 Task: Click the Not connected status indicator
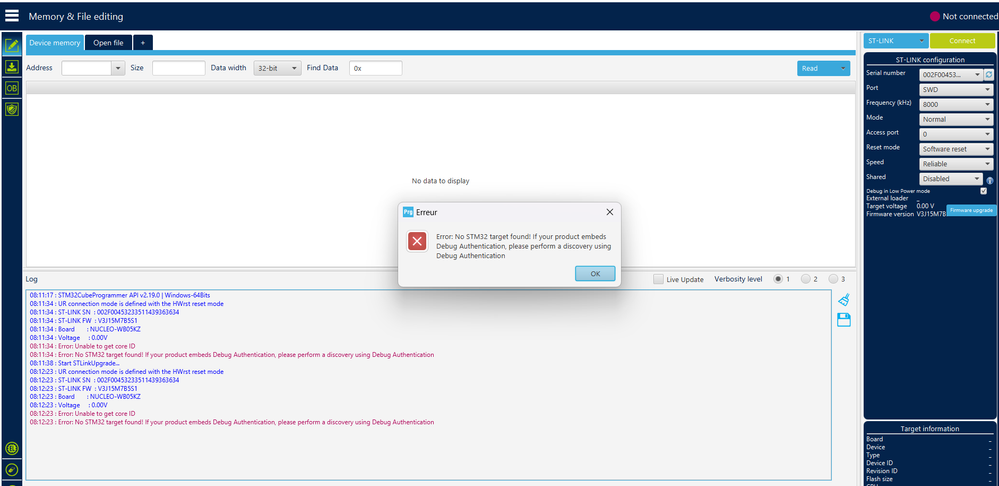click(x=964, y=17)
